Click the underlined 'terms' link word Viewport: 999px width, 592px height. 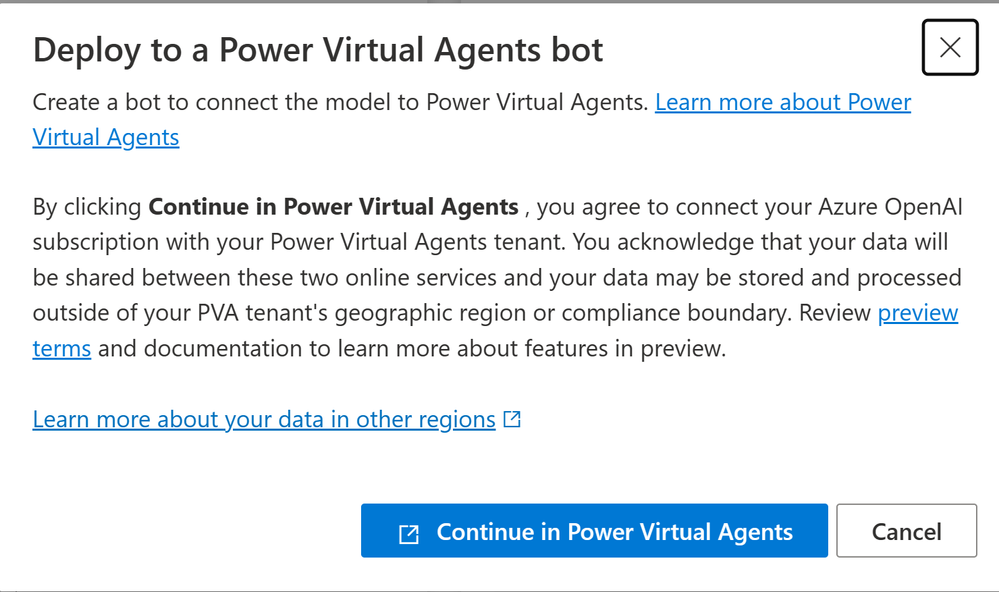click(62, 349)
